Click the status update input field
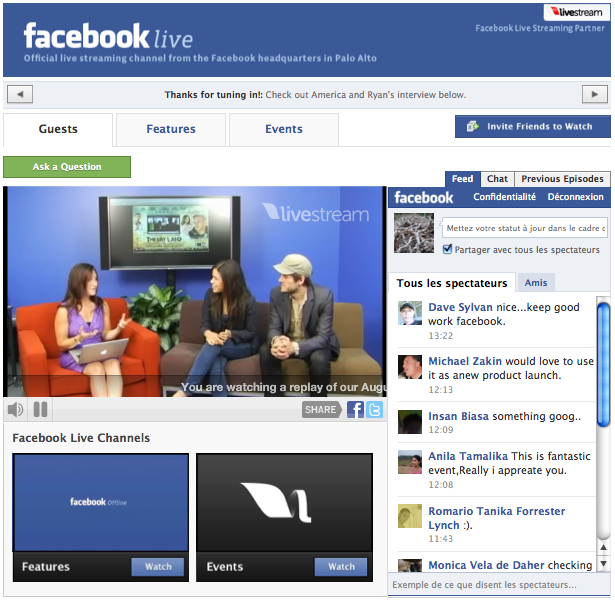Viewport: 615px width, 601px height. pos(524,228)
